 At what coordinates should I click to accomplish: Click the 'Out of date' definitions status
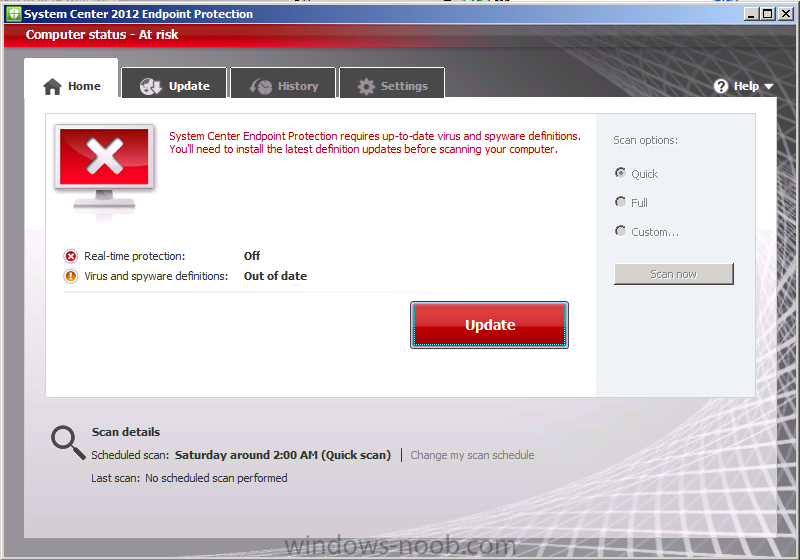(275, 276)
